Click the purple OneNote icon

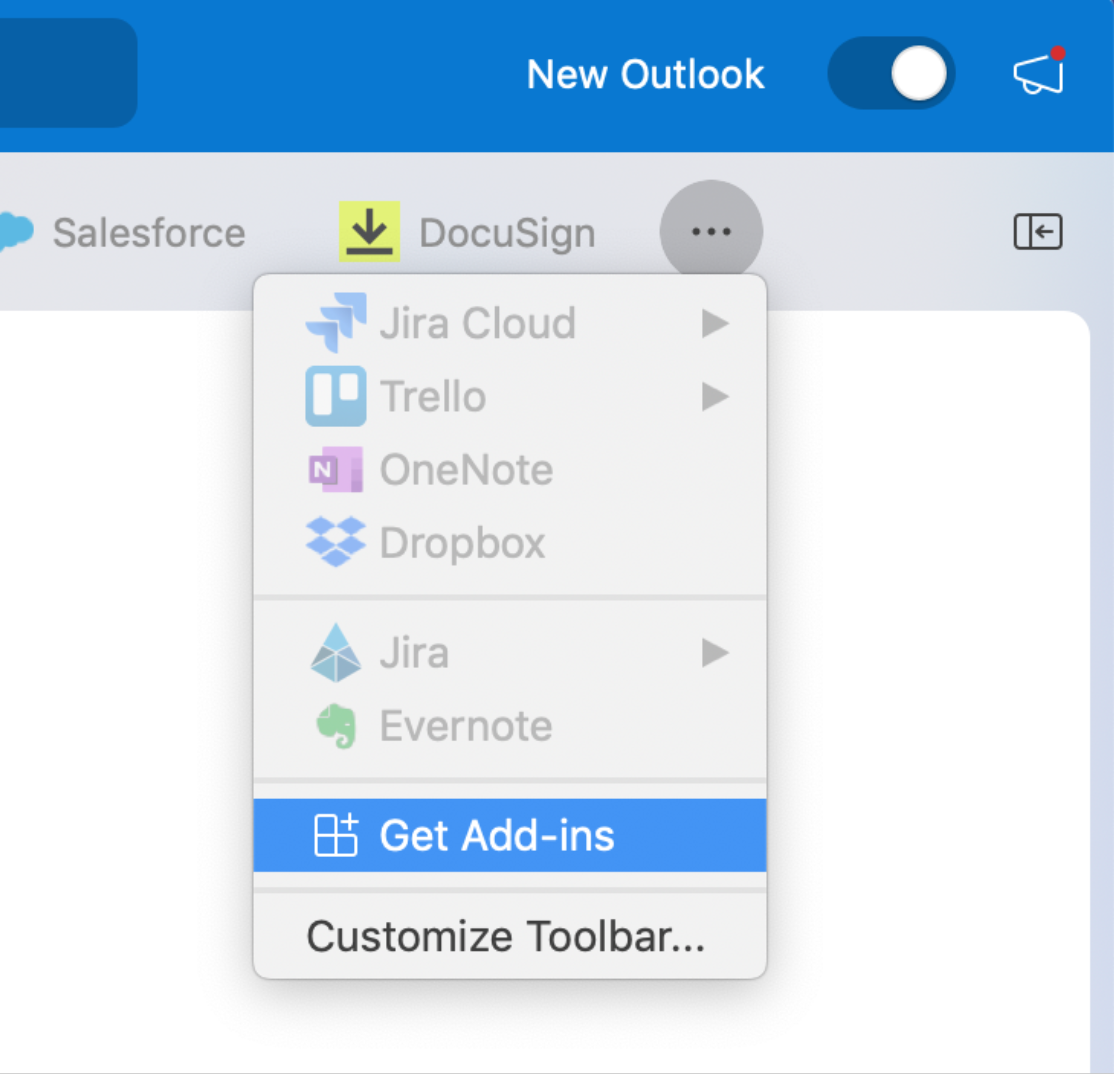point(336,470)
